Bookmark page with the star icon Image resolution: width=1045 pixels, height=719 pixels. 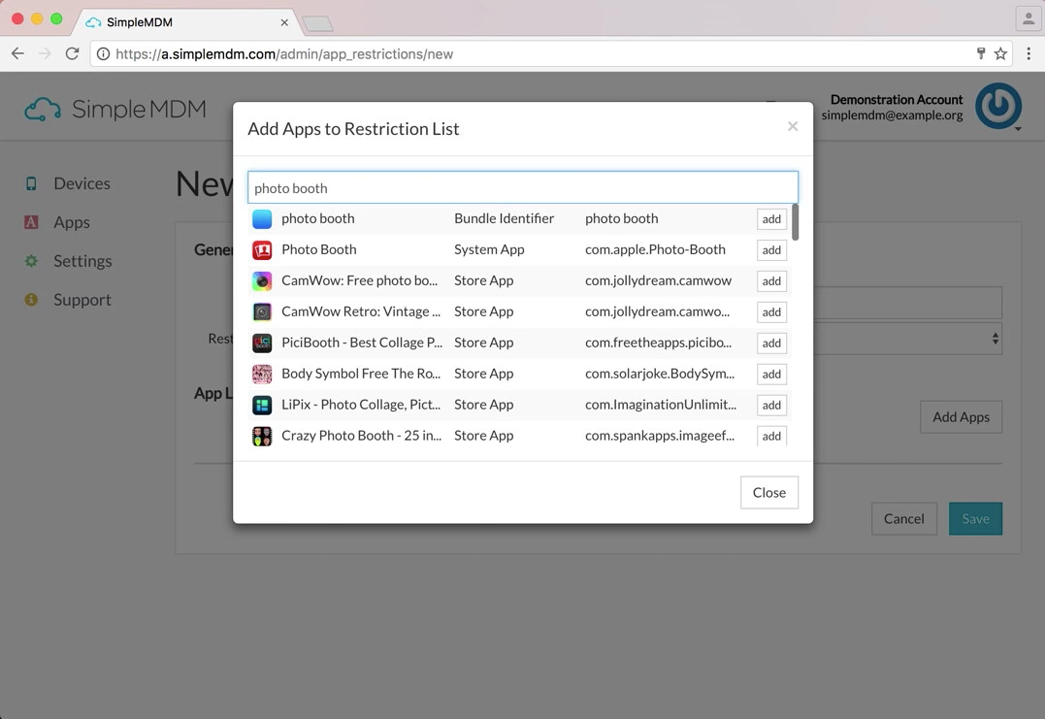1000,54
